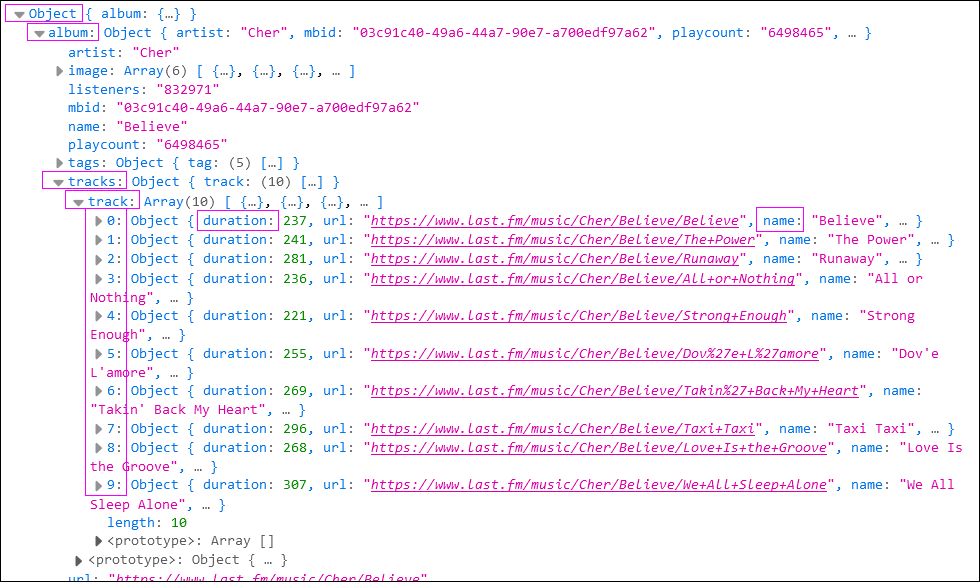Click the tracks property label
Screen dimensions: 980x582
pyautogui.click(x=95, y=182)
